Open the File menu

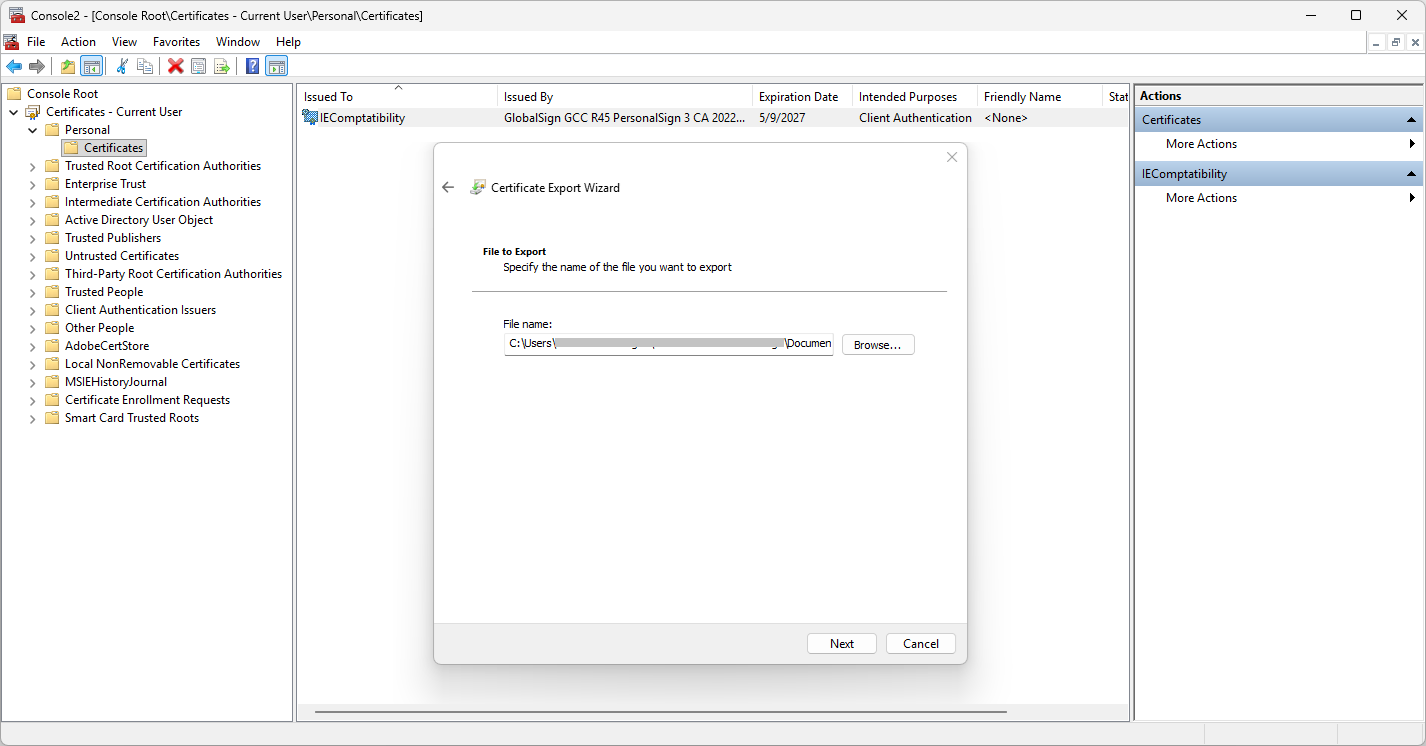coord(36,42)
